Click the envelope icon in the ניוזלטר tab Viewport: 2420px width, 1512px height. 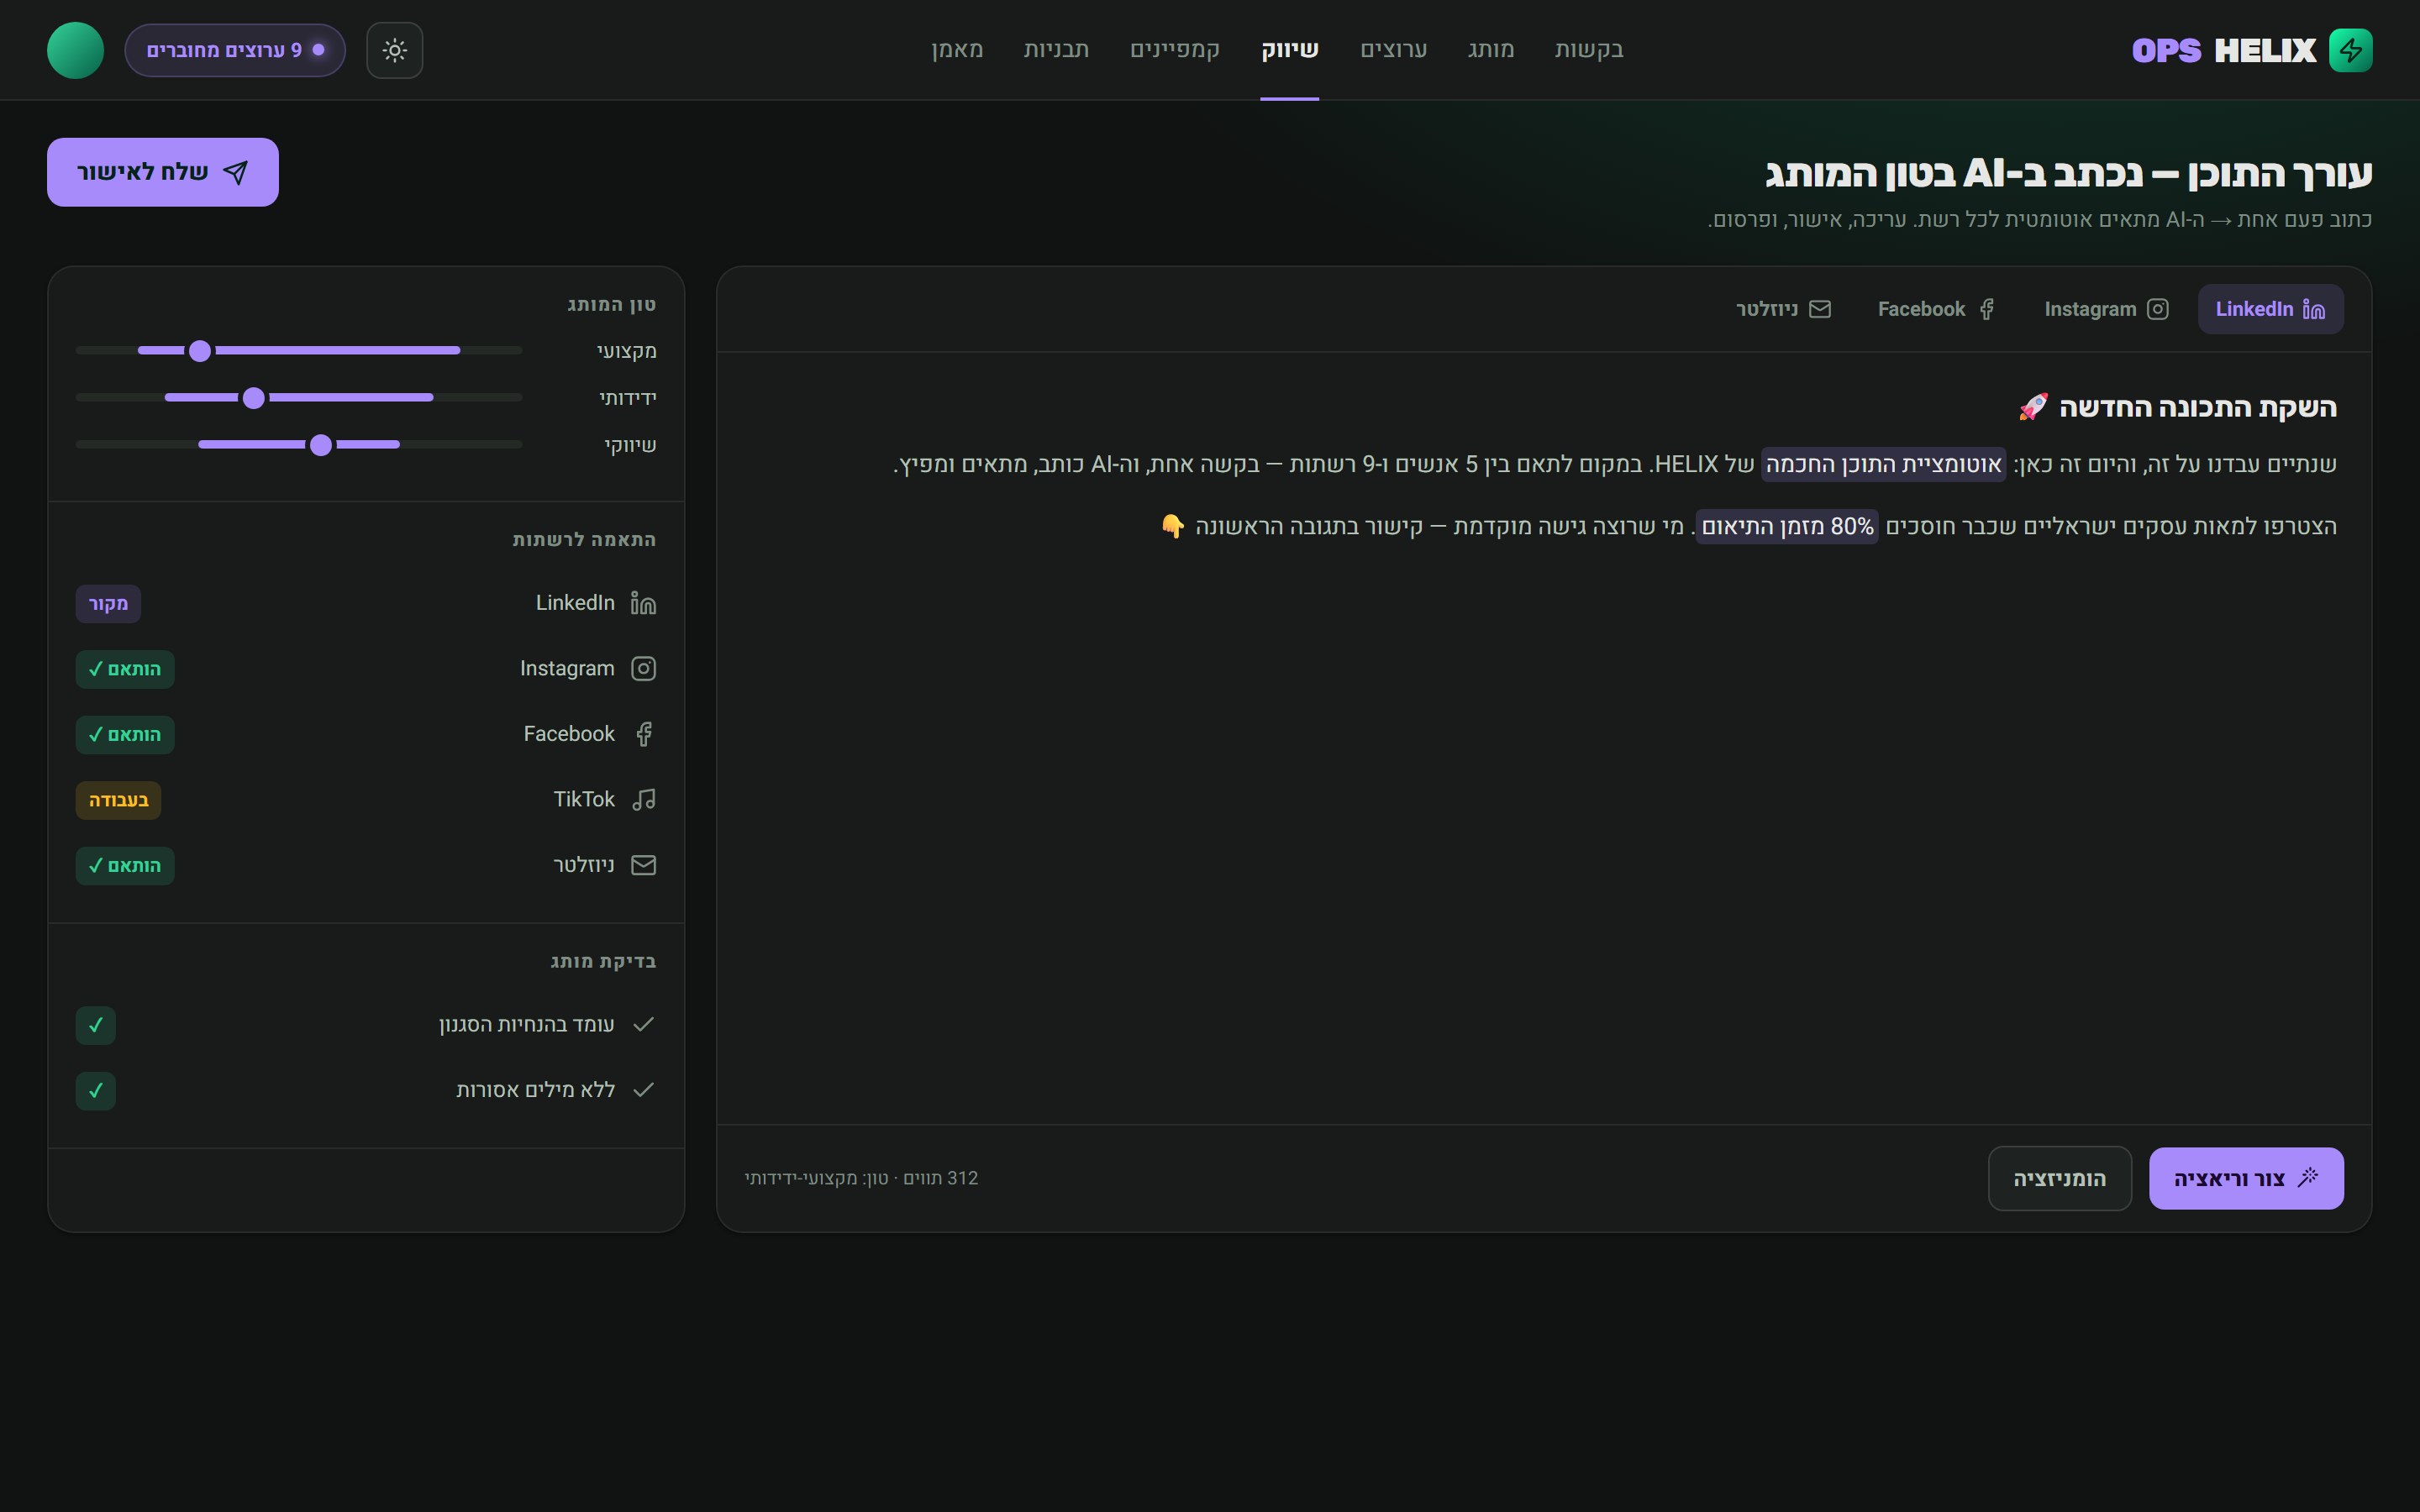click(1820, 309)
